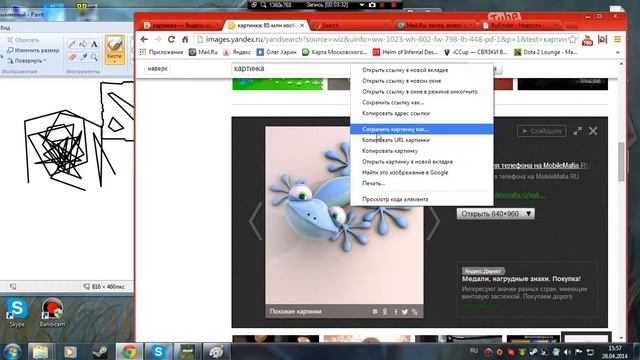Reload the page in Chrome
Viewport: 640px width, 360px height.
click(171, 39)
